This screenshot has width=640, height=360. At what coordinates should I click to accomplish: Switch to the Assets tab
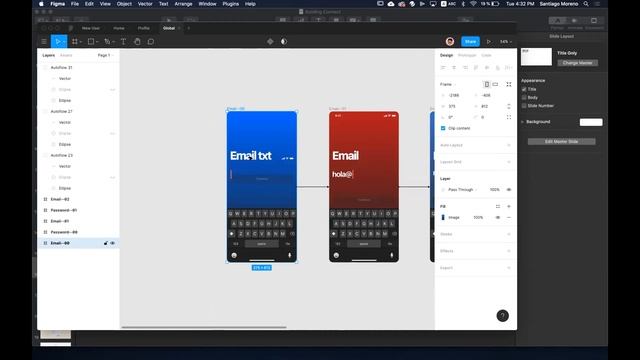66,55
